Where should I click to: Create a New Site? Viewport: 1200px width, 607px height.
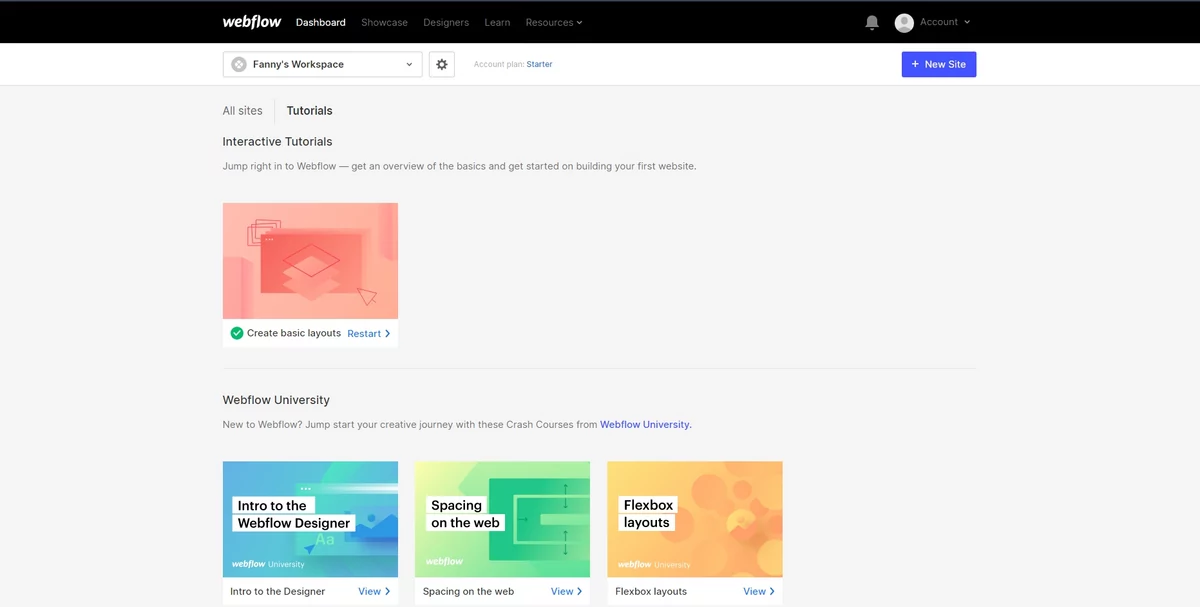click(939, 64)
